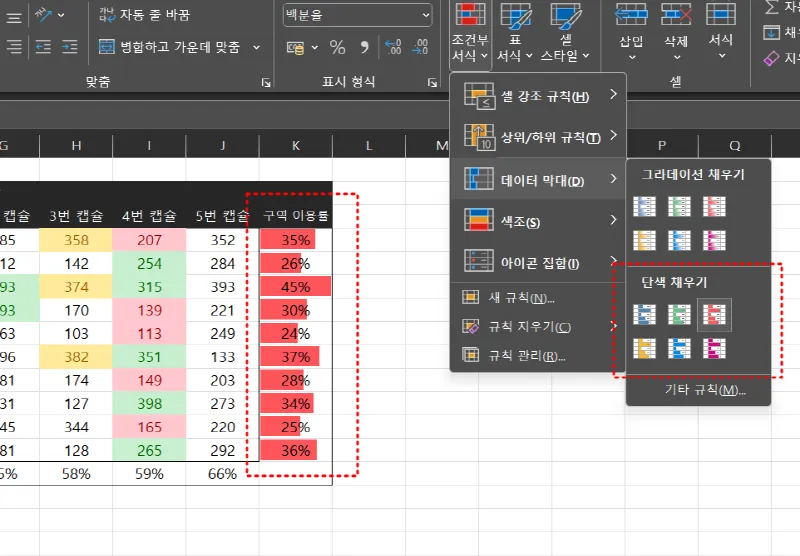
Task: Select the purple solid fill (단색 채우기) data bar
Action: (714, 348)
